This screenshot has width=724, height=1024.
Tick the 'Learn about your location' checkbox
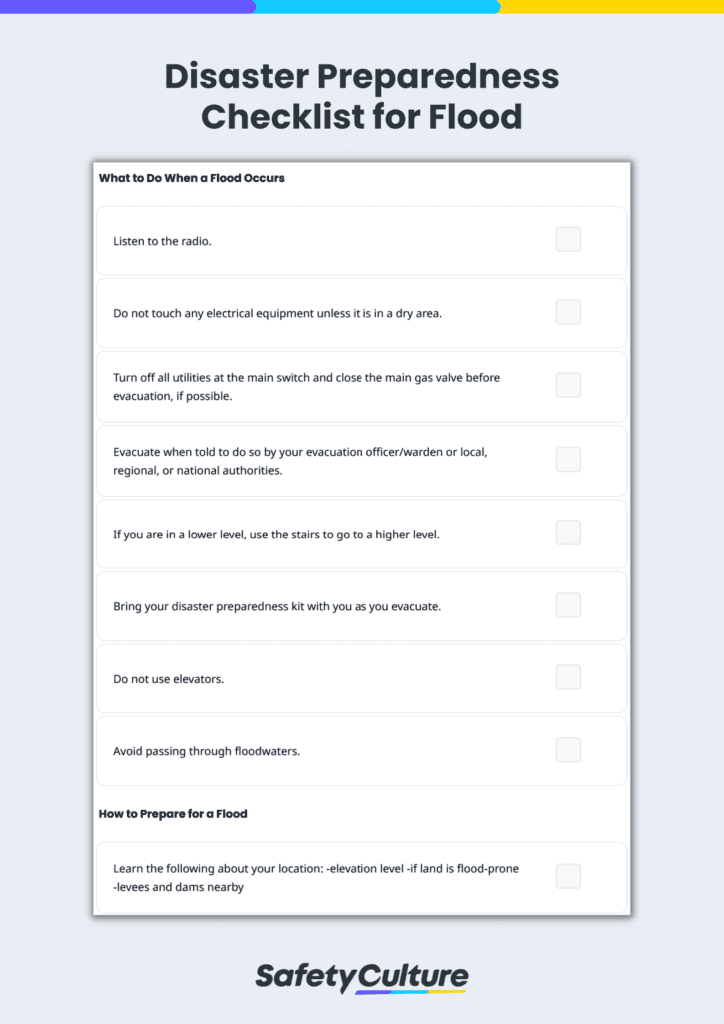(568, 876)
